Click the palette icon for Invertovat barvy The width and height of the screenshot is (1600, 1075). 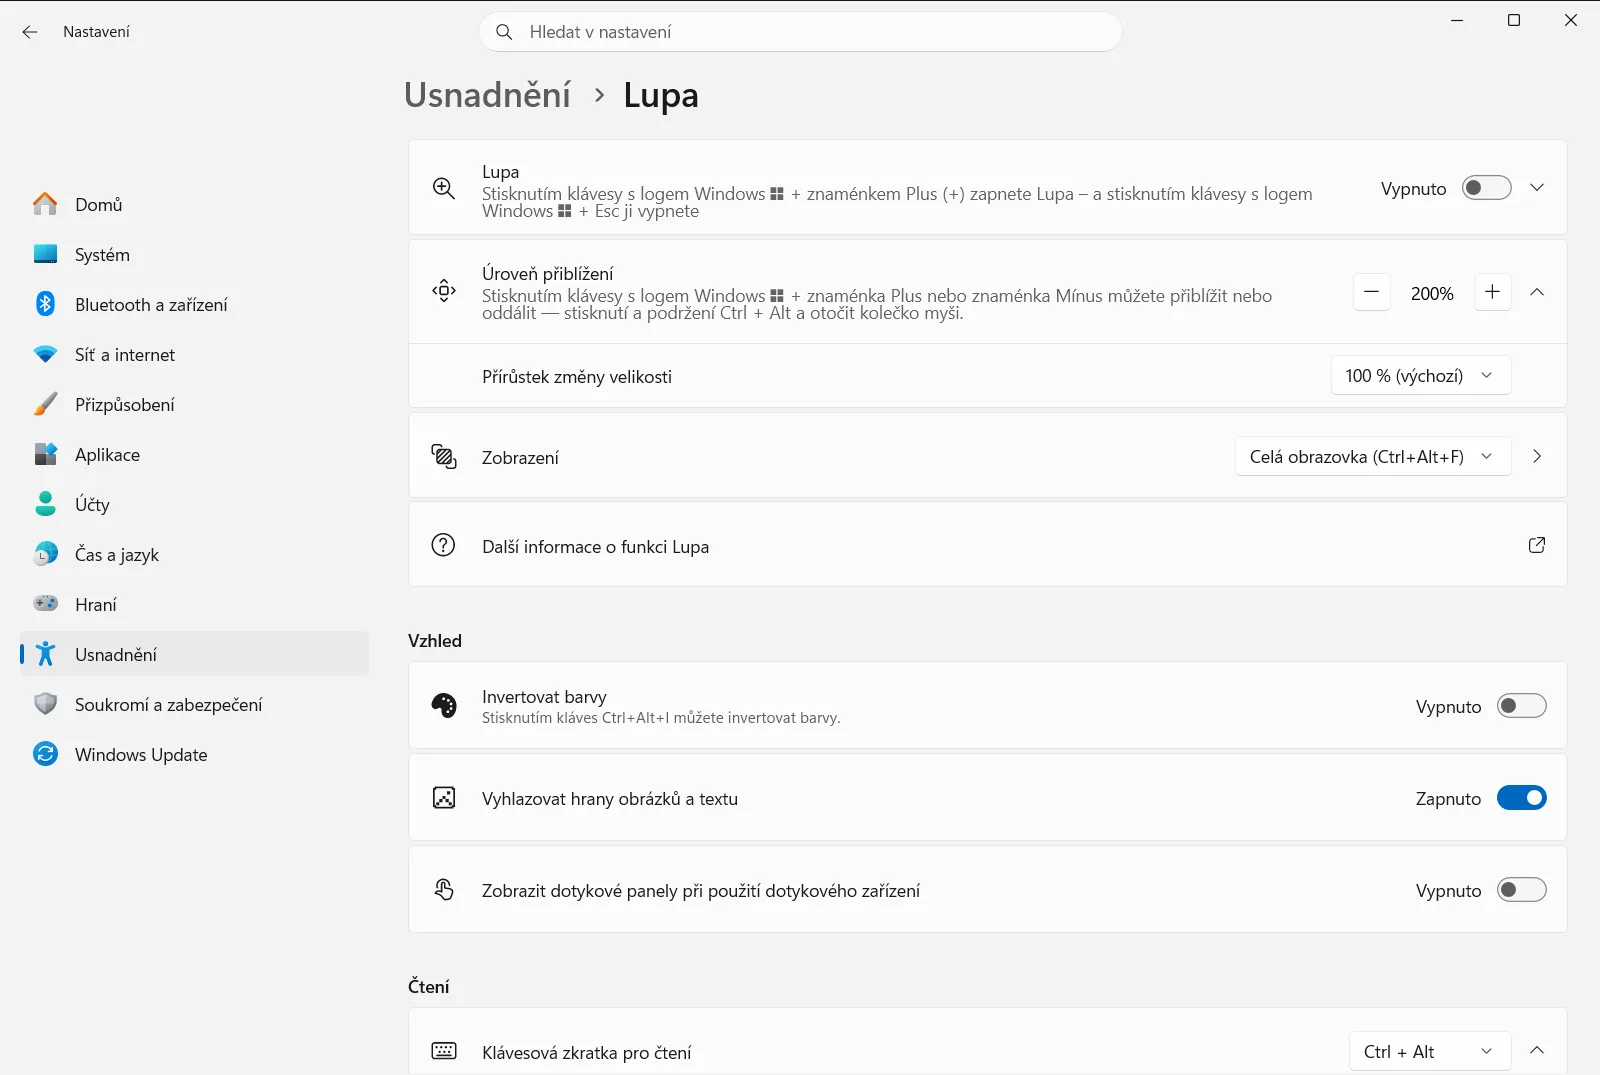(x=444, y=706)
